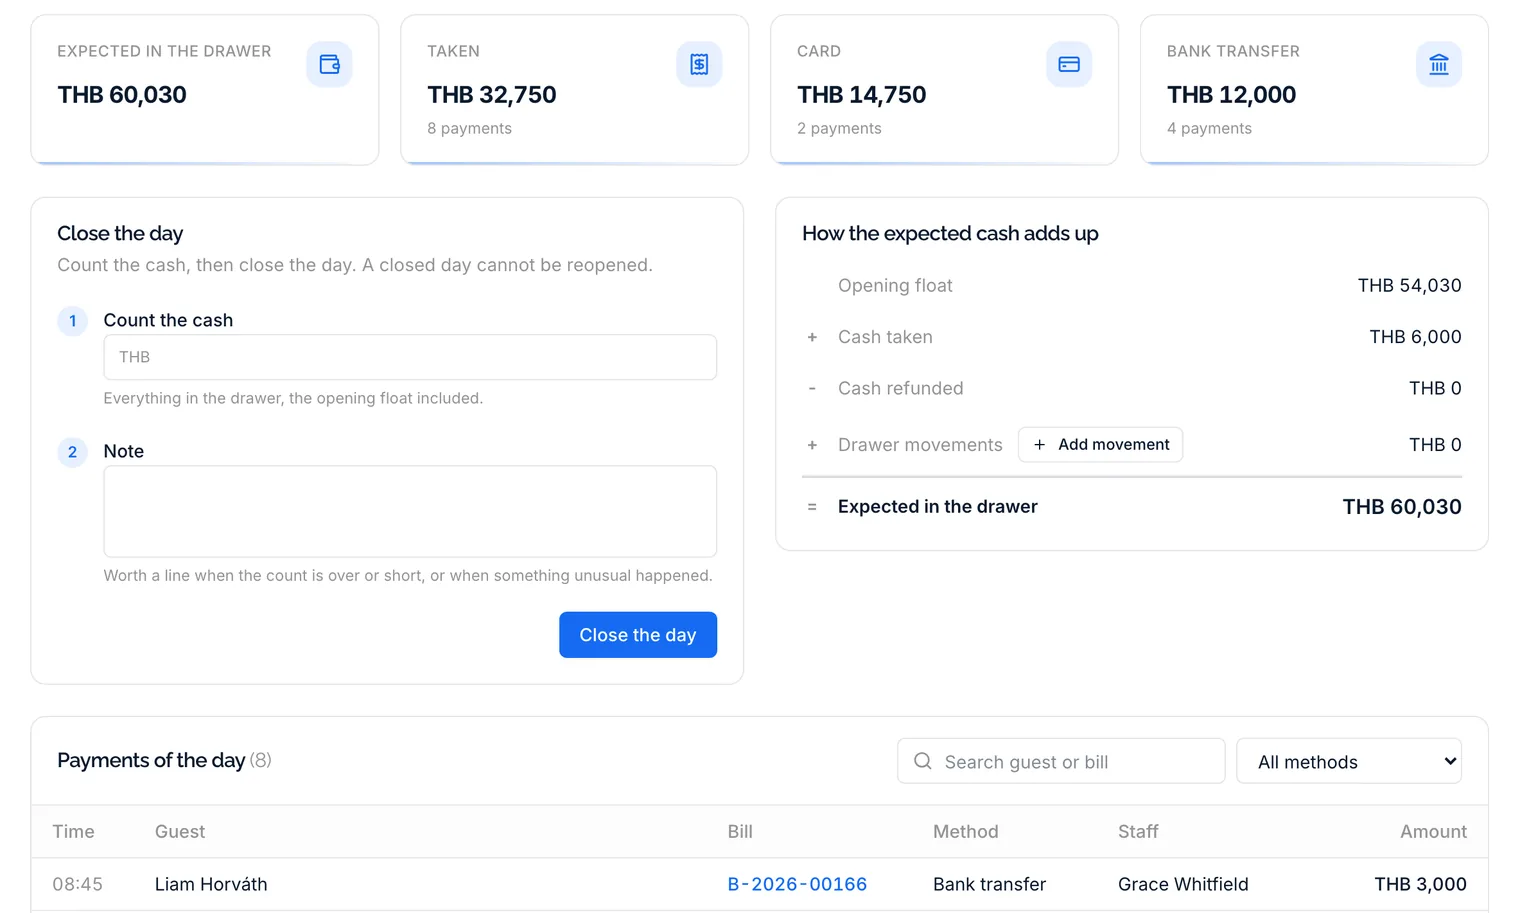
Task: Focus the Search guest or bill field
Action: click(x=1061, y=761)
